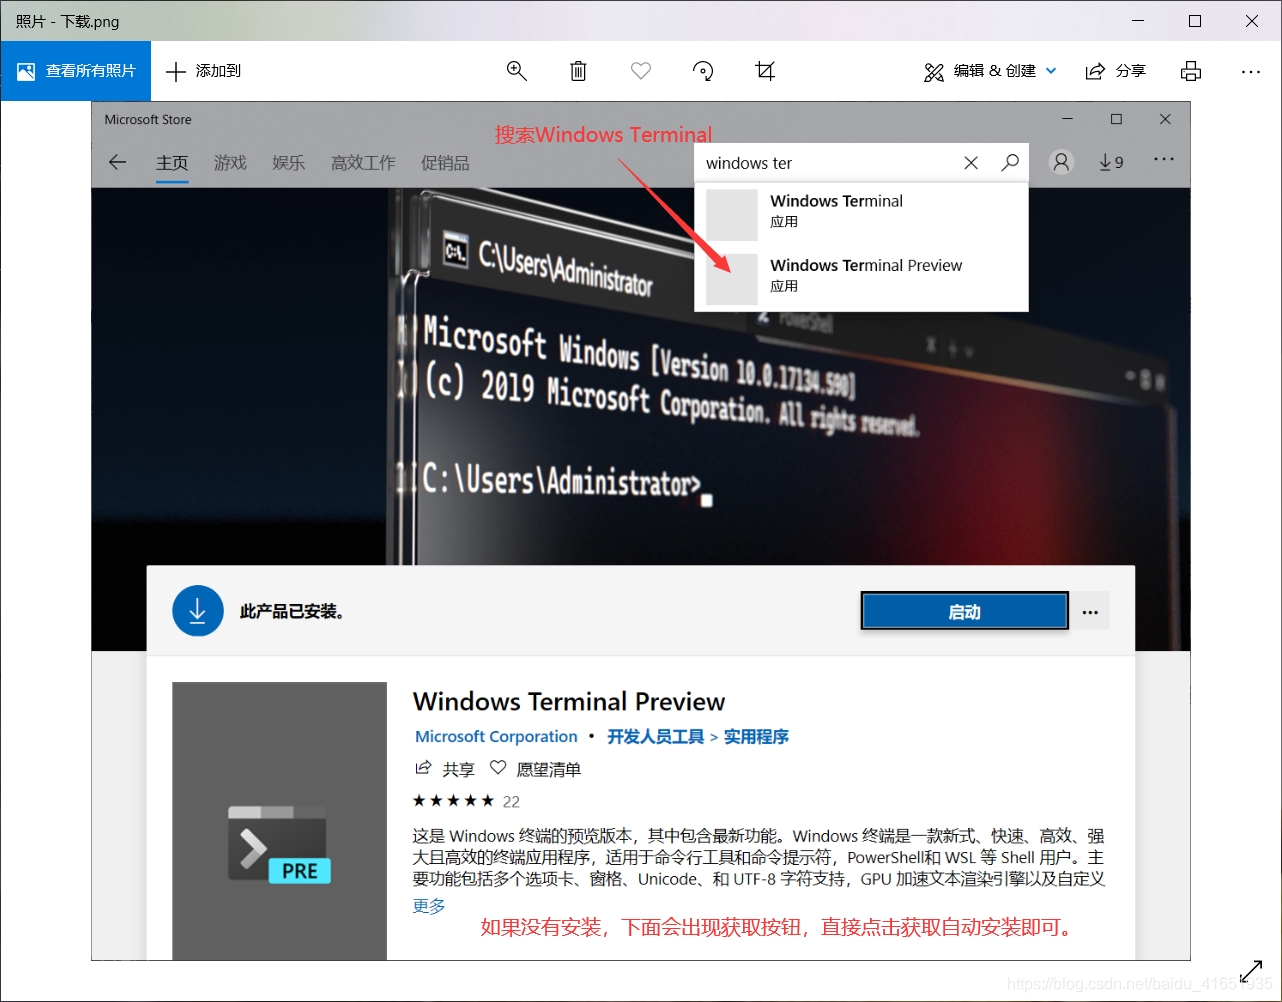The image size is (1282, 1002).
Task: Open the Microsoft Corporation publisher link
Action: (496, 736)
